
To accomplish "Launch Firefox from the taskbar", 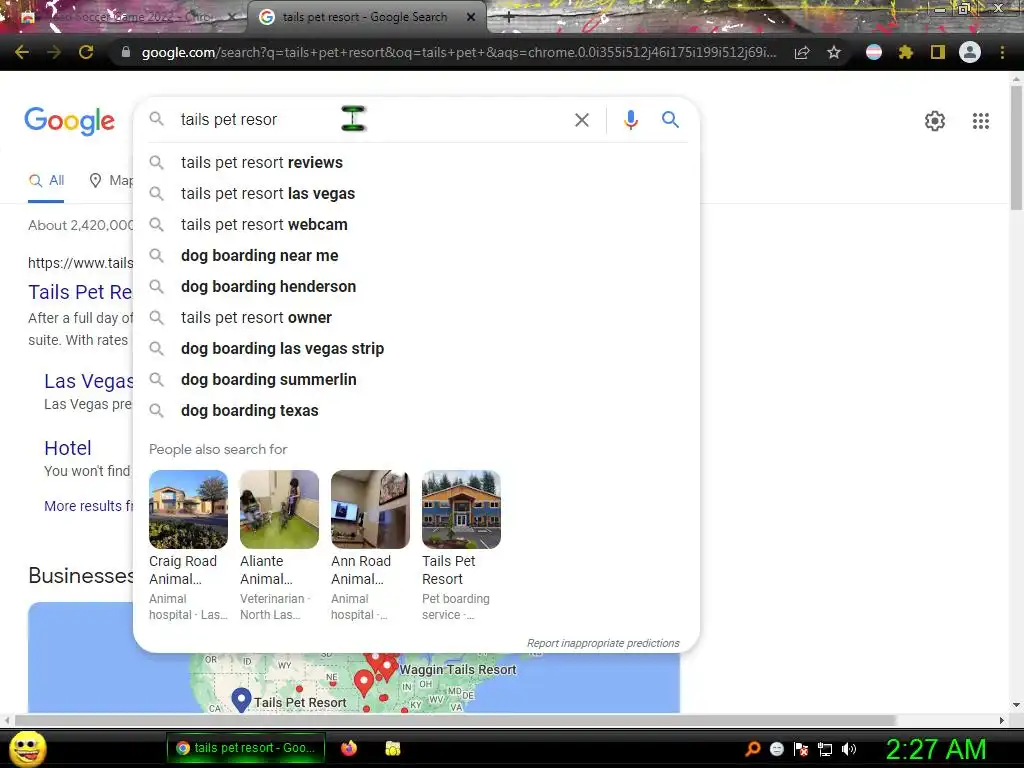I will [349, 748].
